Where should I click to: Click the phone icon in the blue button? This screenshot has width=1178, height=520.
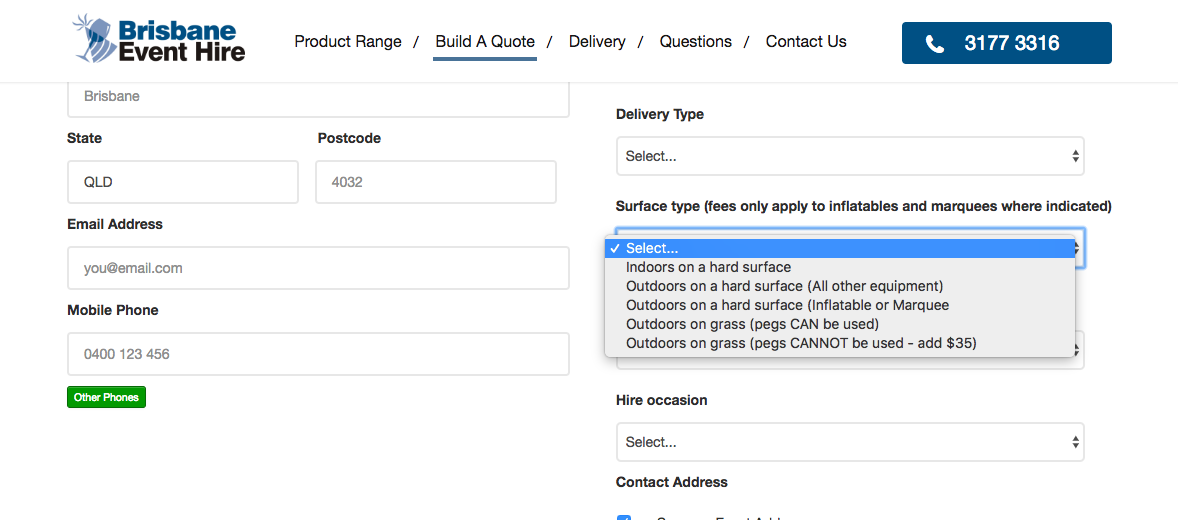(x=935, y=44)
